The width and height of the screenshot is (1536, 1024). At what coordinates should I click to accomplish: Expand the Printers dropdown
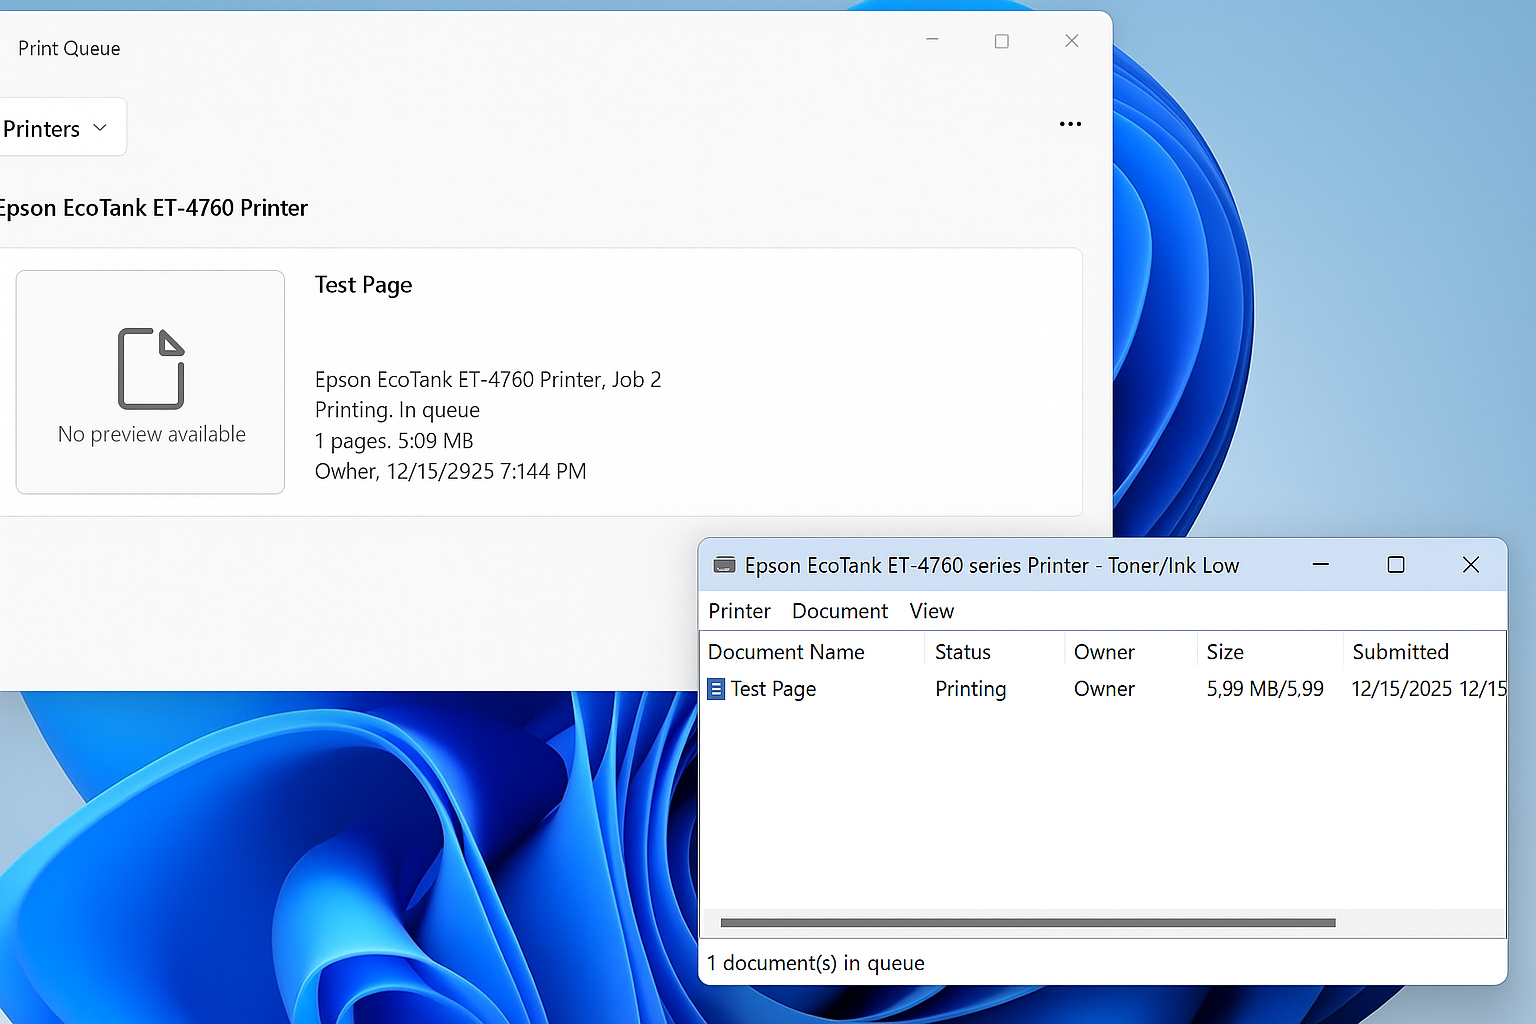pos(58,128)
